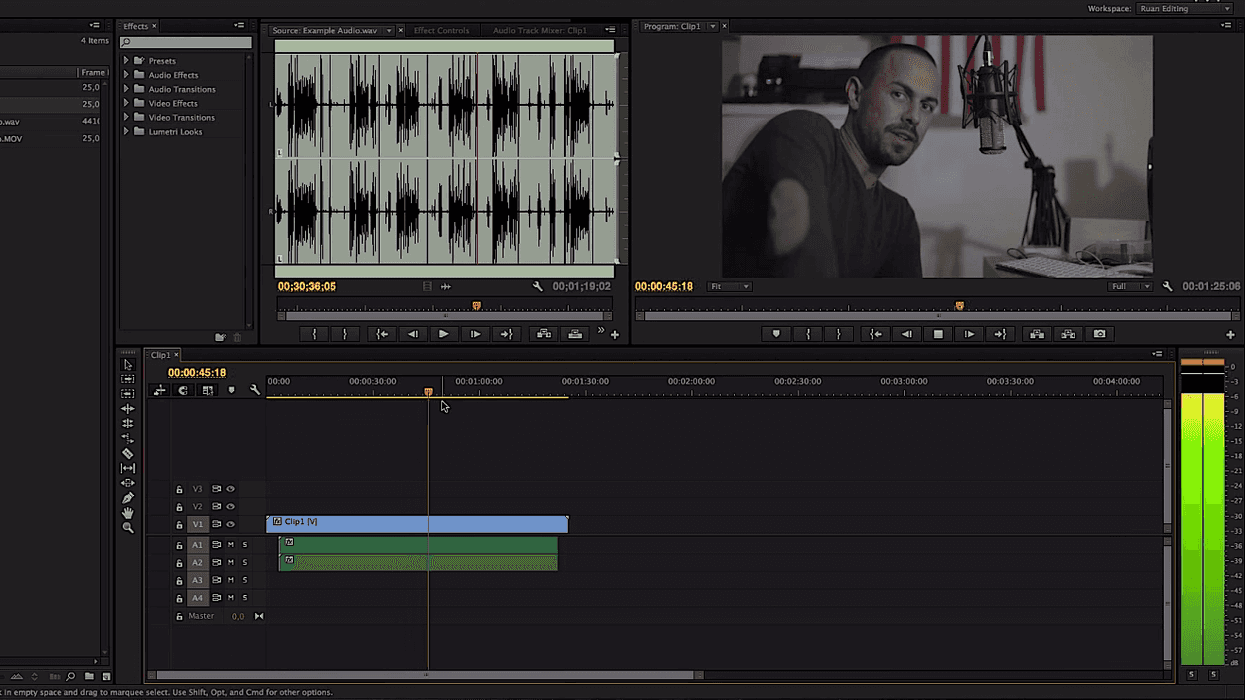Toggle V2 track output eye
1245x700 pixels.
pos(230,507)
